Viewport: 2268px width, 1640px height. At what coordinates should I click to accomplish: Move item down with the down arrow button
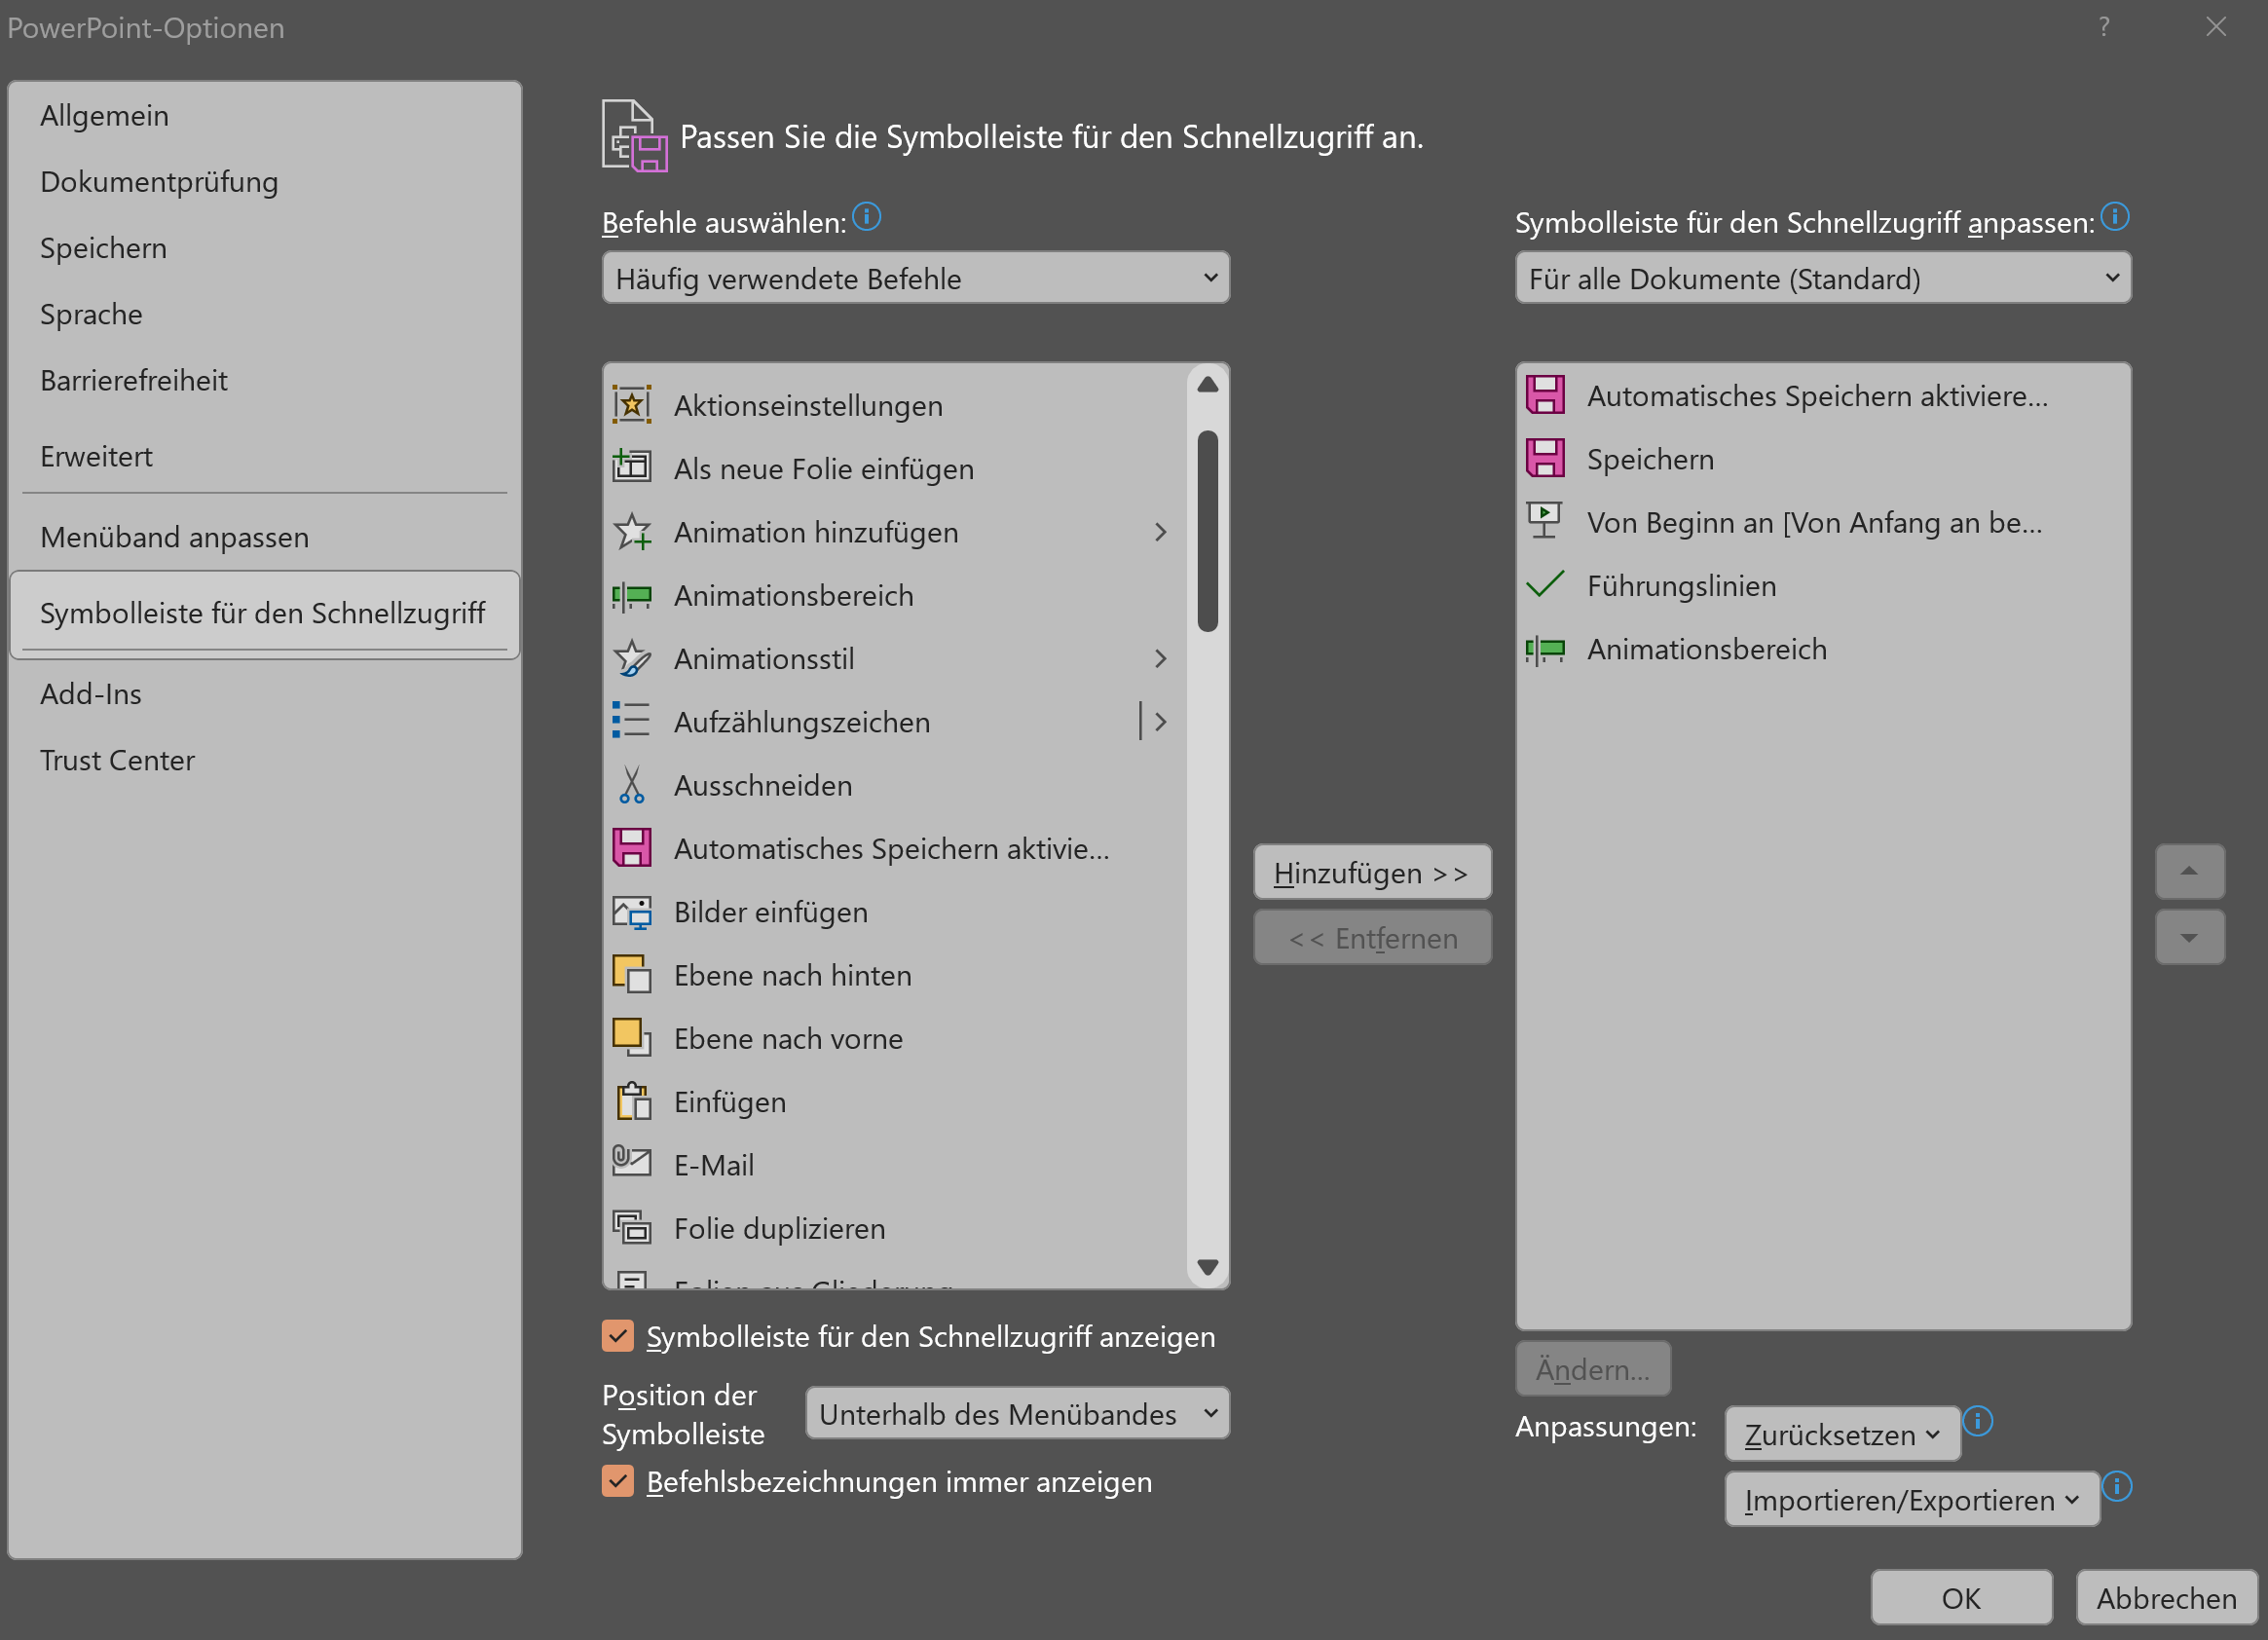tap(2189, 938)
